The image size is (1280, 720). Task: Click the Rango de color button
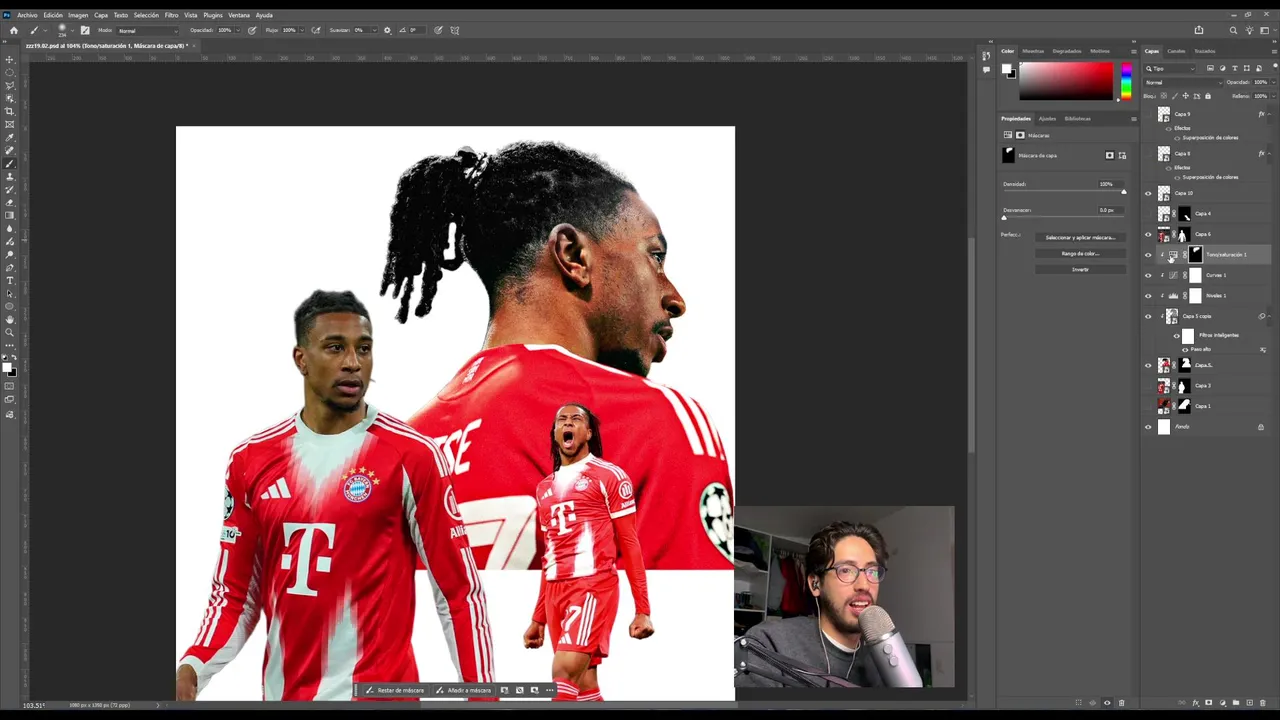(1080, 254)
